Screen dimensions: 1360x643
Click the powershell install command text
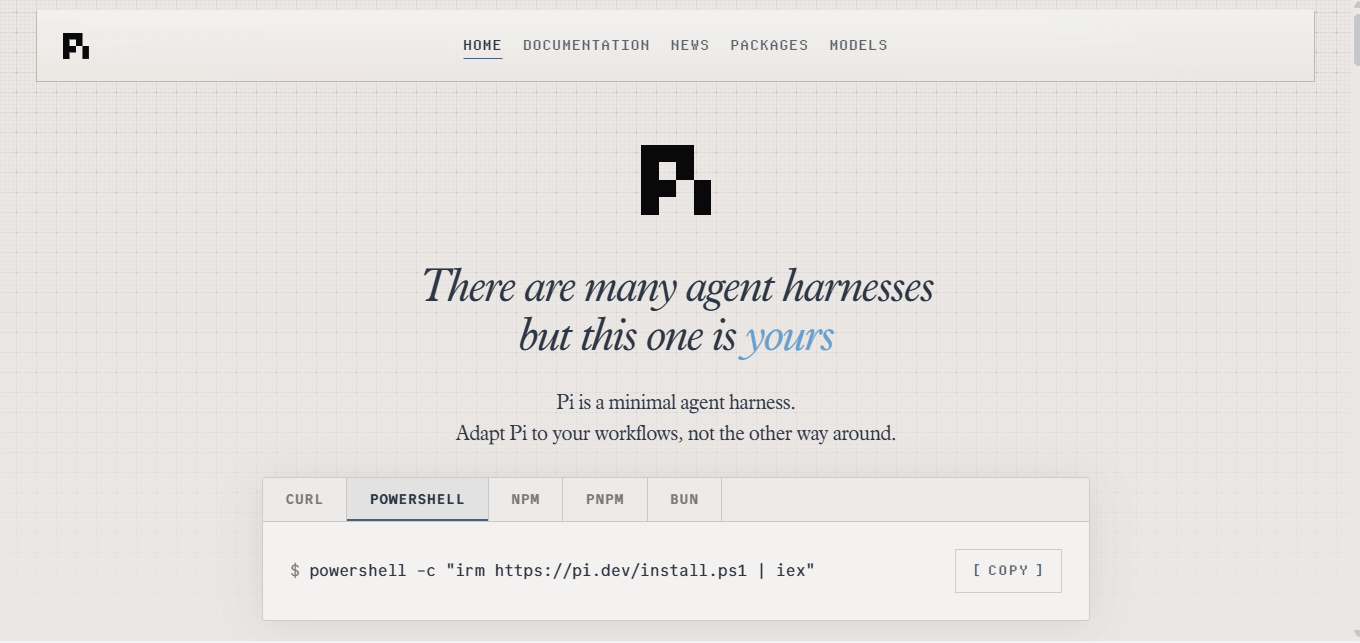(562, 571)
